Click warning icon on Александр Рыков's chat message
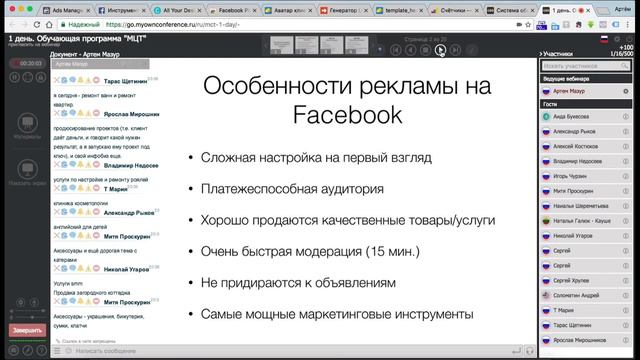This screenshot has width=640, height=360. (x=88, y=212)
